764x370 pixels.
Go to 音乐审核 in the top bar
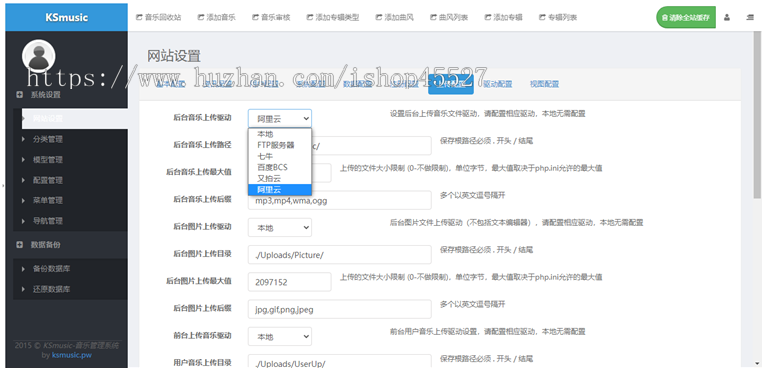(x=271, y=17)
